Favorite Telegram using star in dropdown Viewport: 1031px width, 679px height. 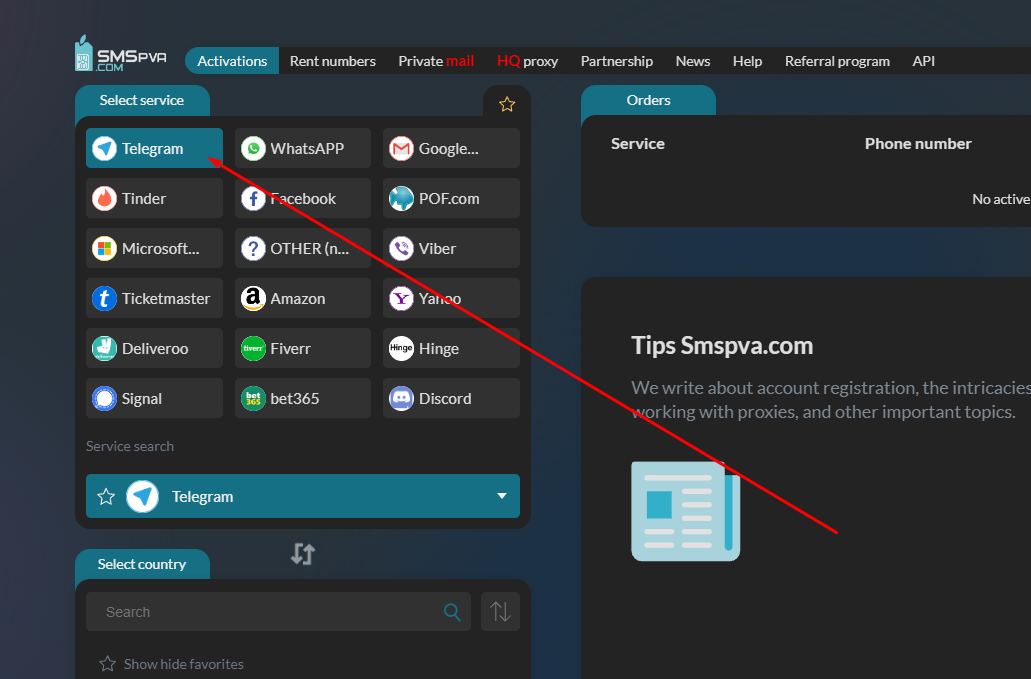(x=106, y=496)
